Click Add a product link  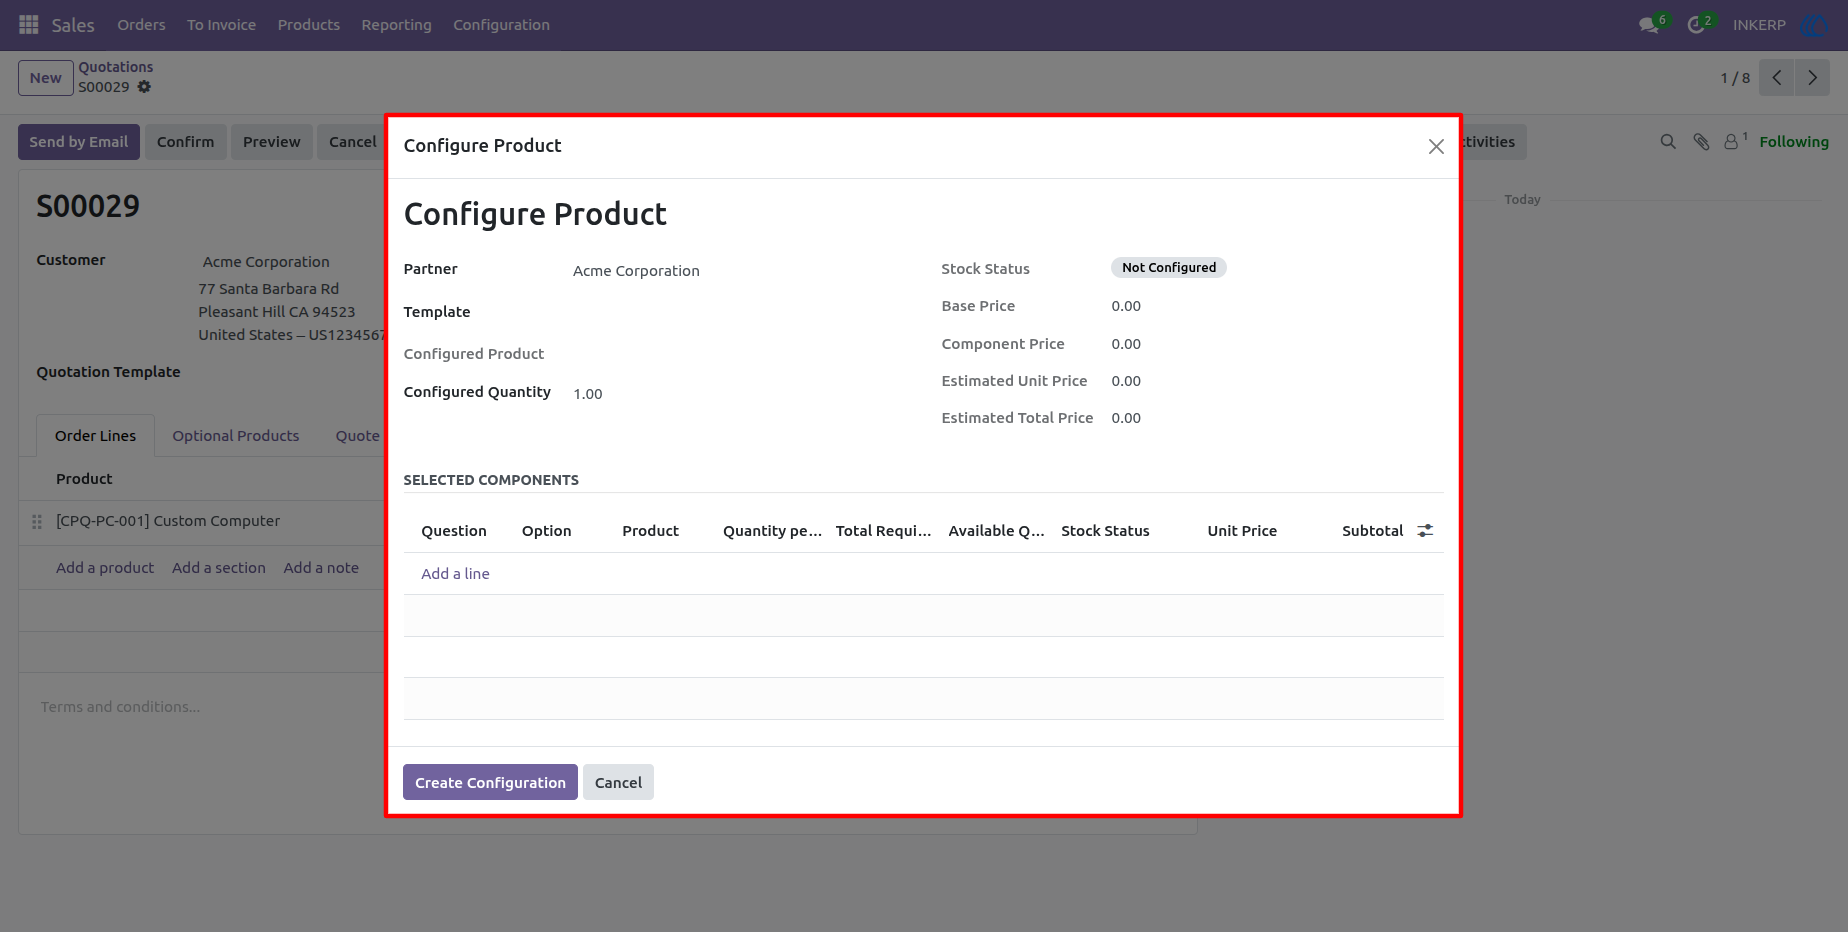[x=105, y=568]
